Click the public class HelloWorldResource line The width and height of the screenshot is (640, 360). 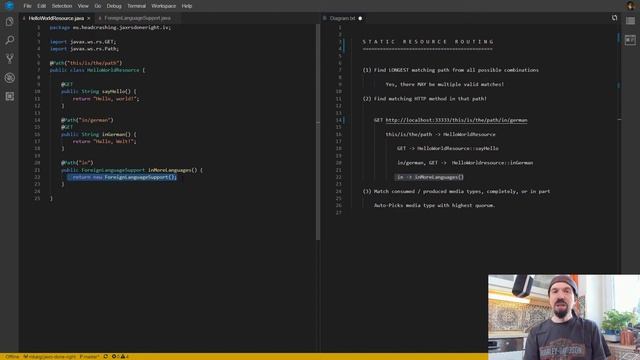(97, 70)
